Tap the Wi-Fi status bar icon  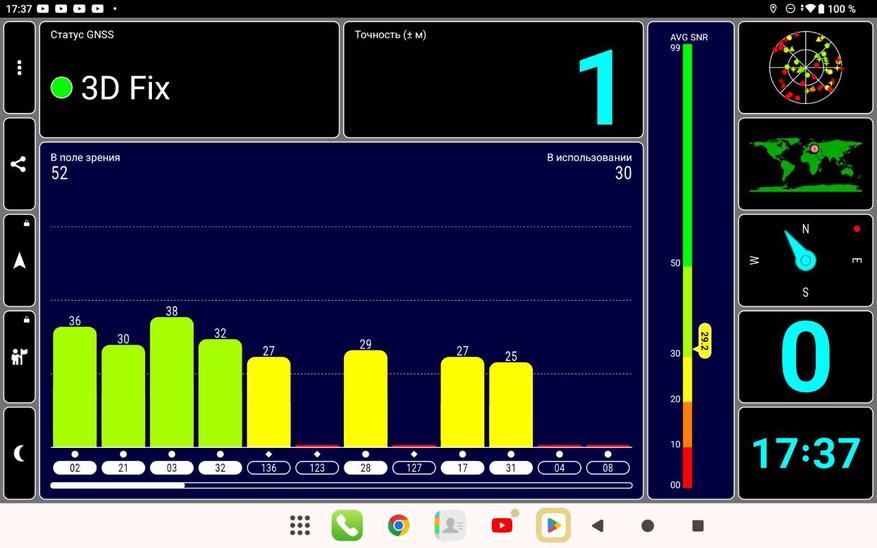(809, 8)
